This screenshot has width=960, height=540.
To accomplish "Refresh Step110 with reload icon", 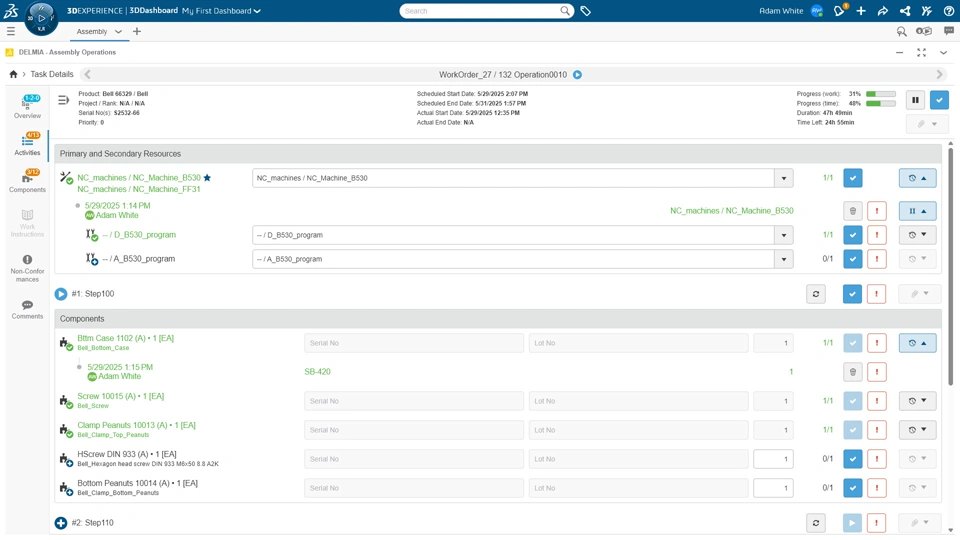I will click(816, 523).
